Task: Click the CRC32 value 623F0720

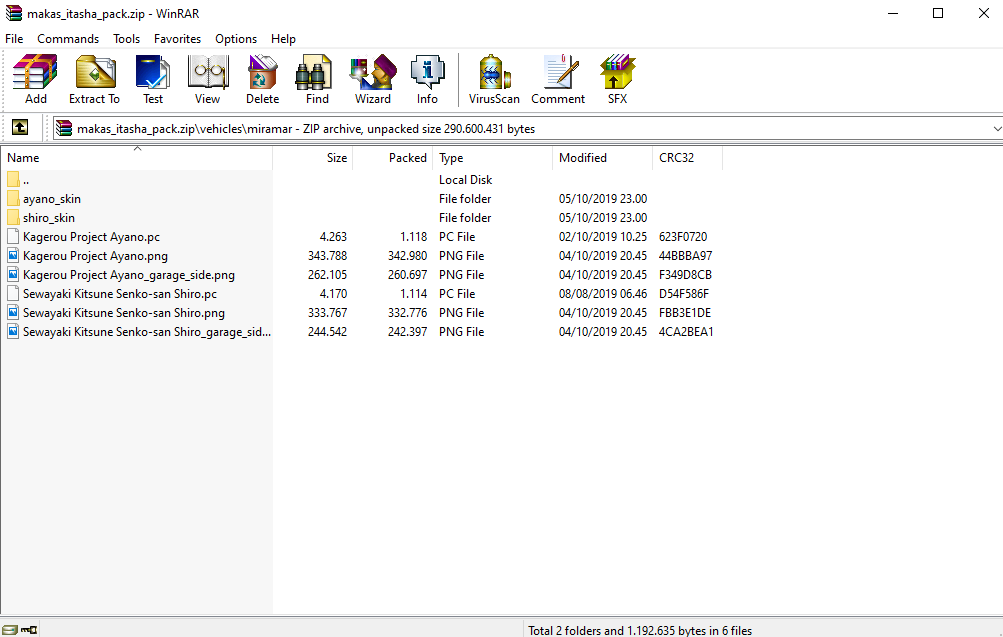Action: pyautogui.click(x=683, y=237)
